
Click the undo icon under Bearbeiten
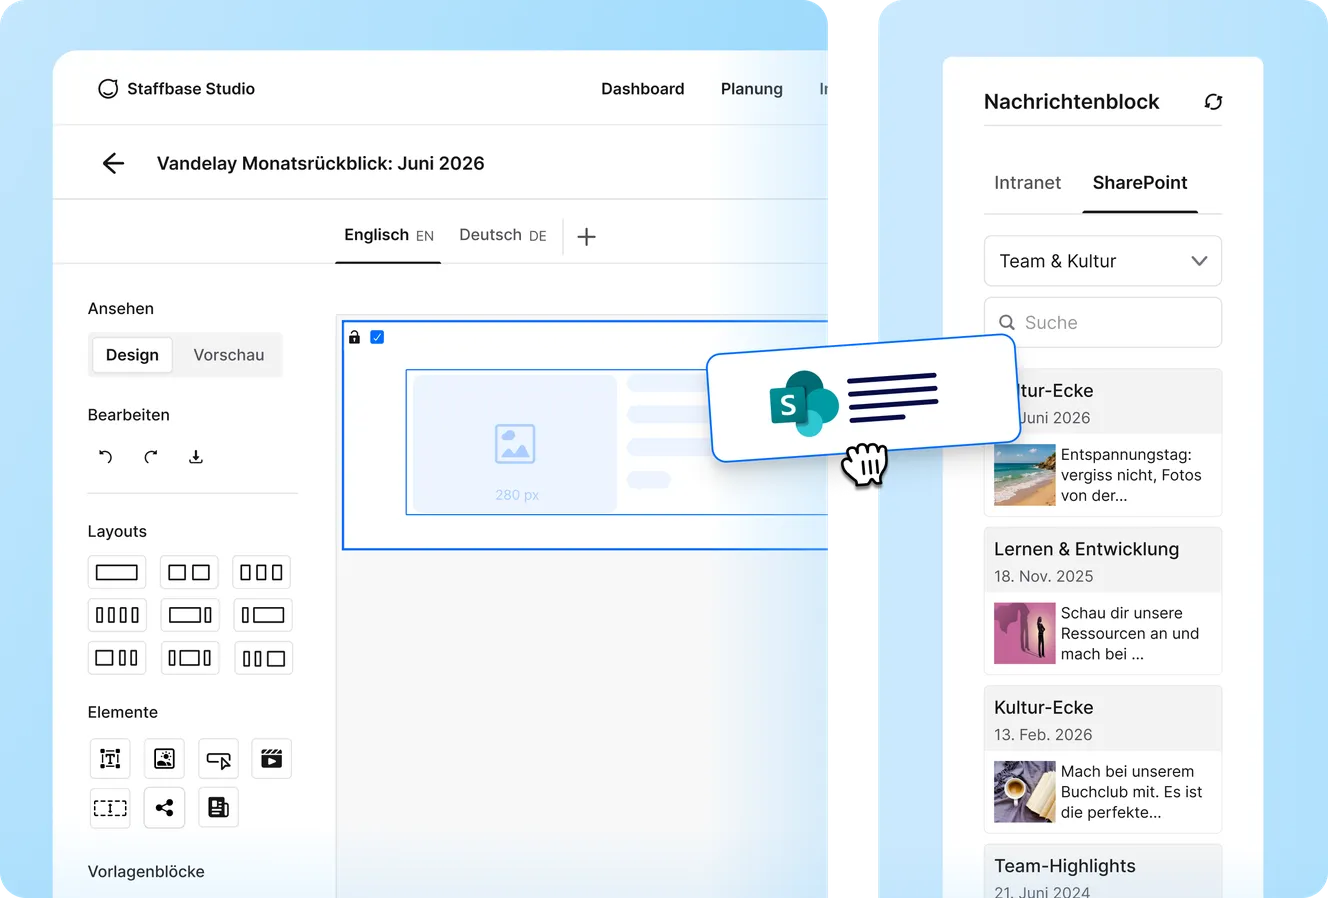click(105, 457)
